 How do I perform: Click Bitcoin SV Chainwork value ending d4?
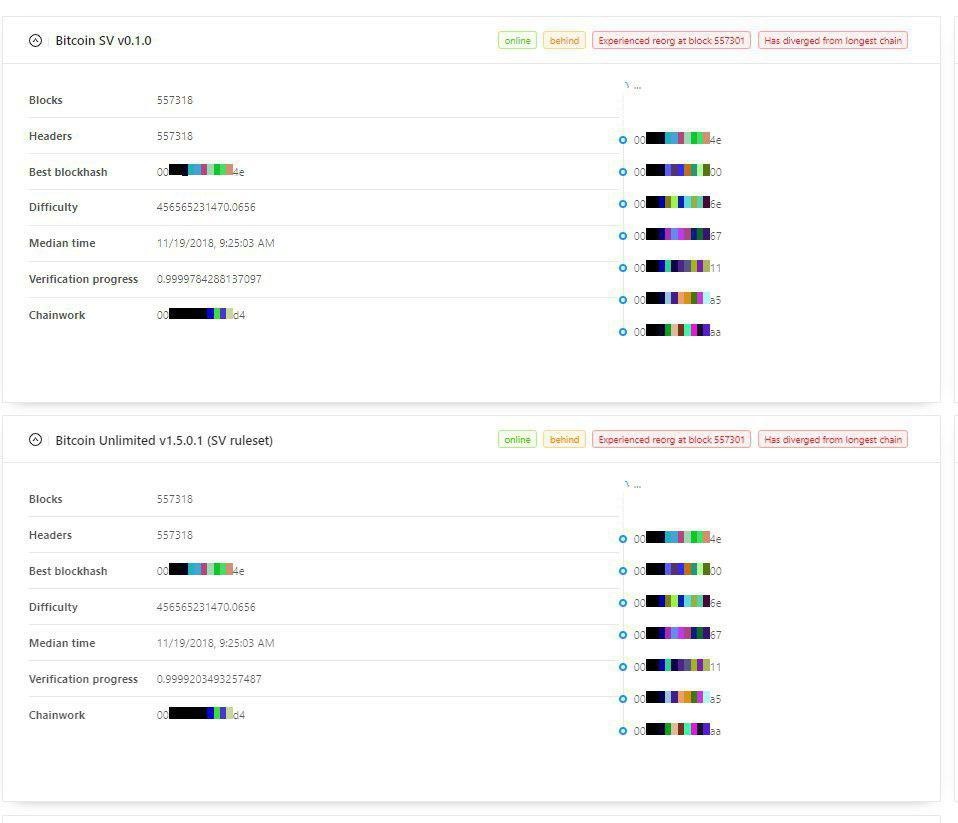(200, 315)
